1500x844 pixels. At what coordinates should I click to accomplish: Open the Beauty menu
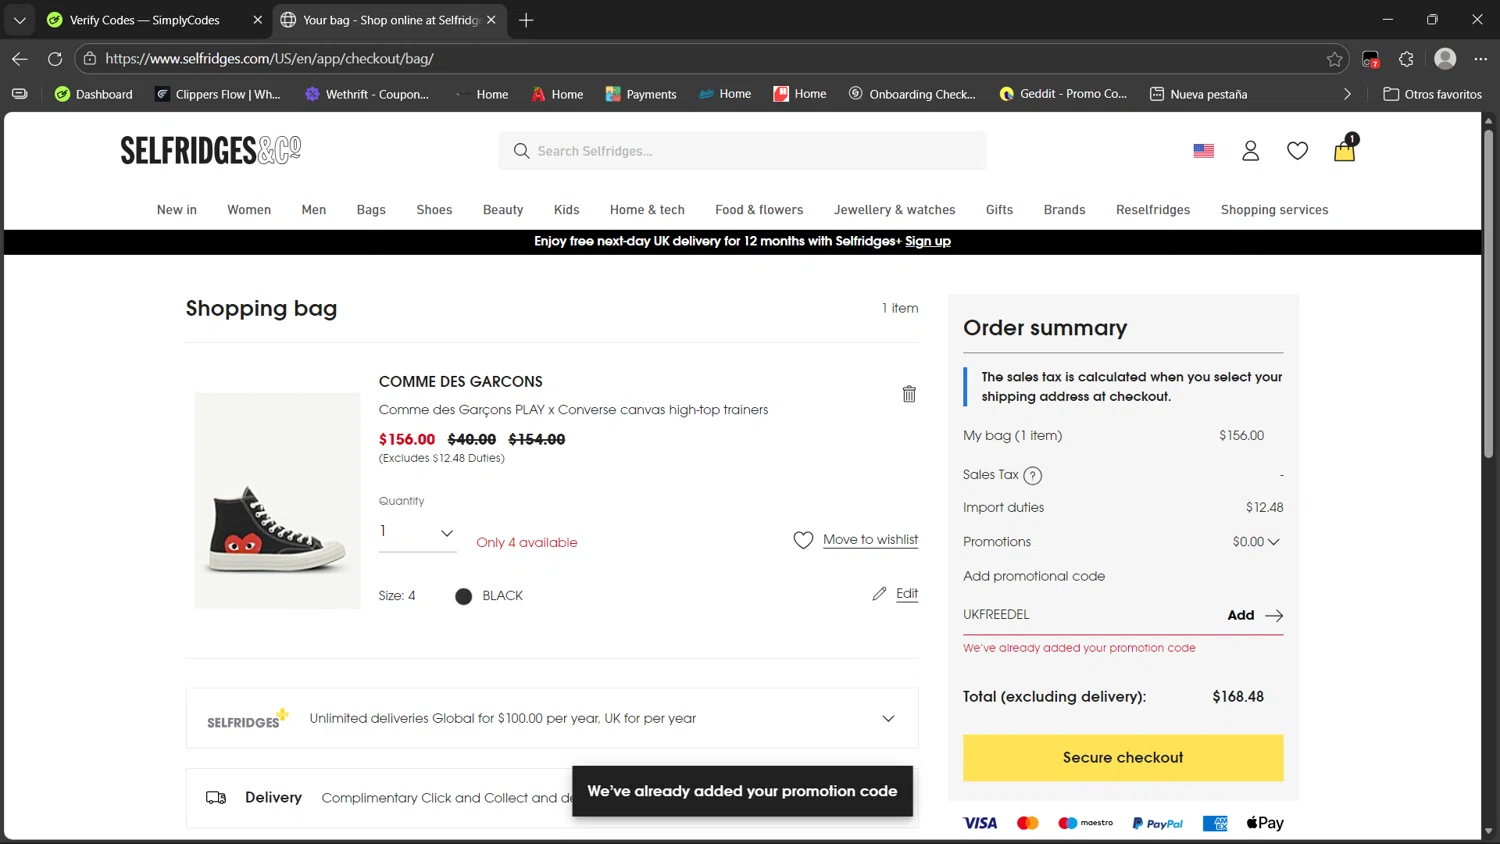click(x=503, y=210)
